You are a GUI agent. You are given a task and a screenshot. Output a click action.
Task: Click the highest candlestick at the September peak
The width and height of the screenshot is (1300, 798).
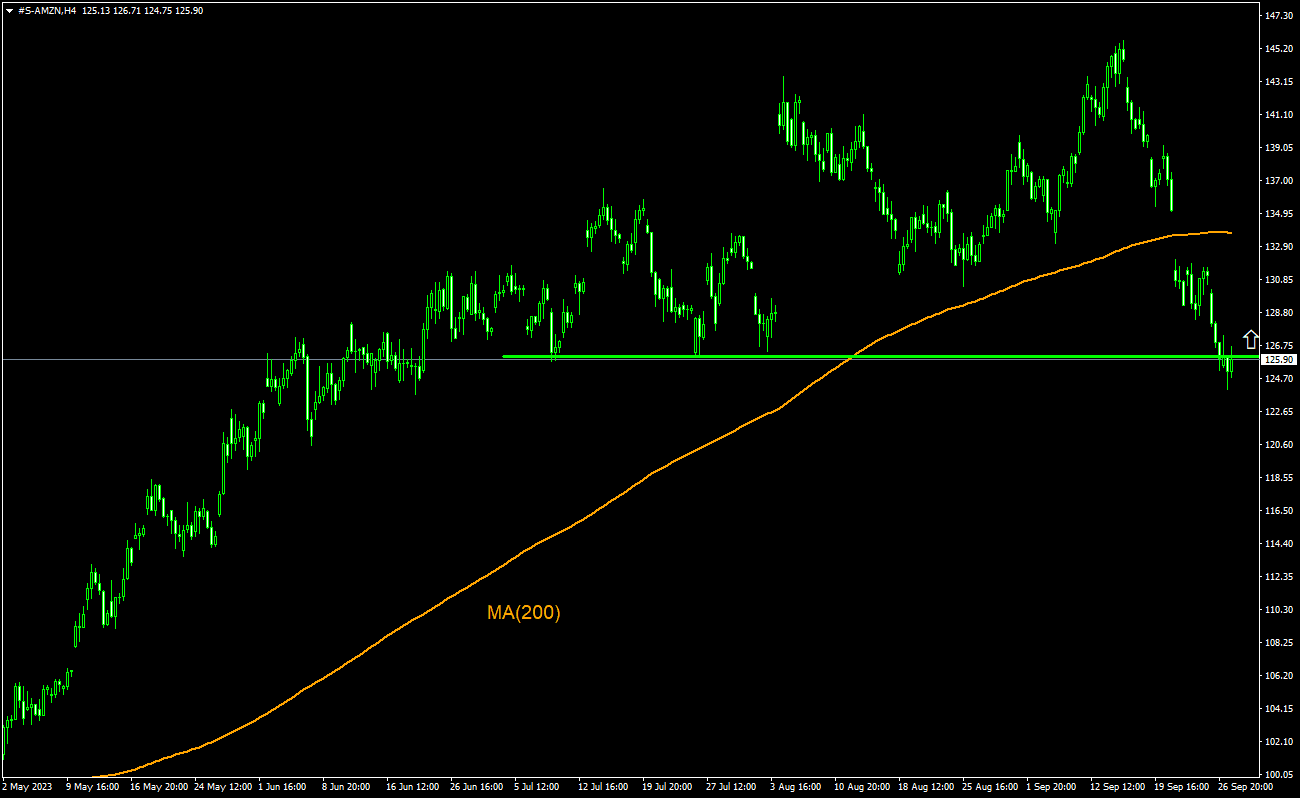click(x=1122, y=52)
